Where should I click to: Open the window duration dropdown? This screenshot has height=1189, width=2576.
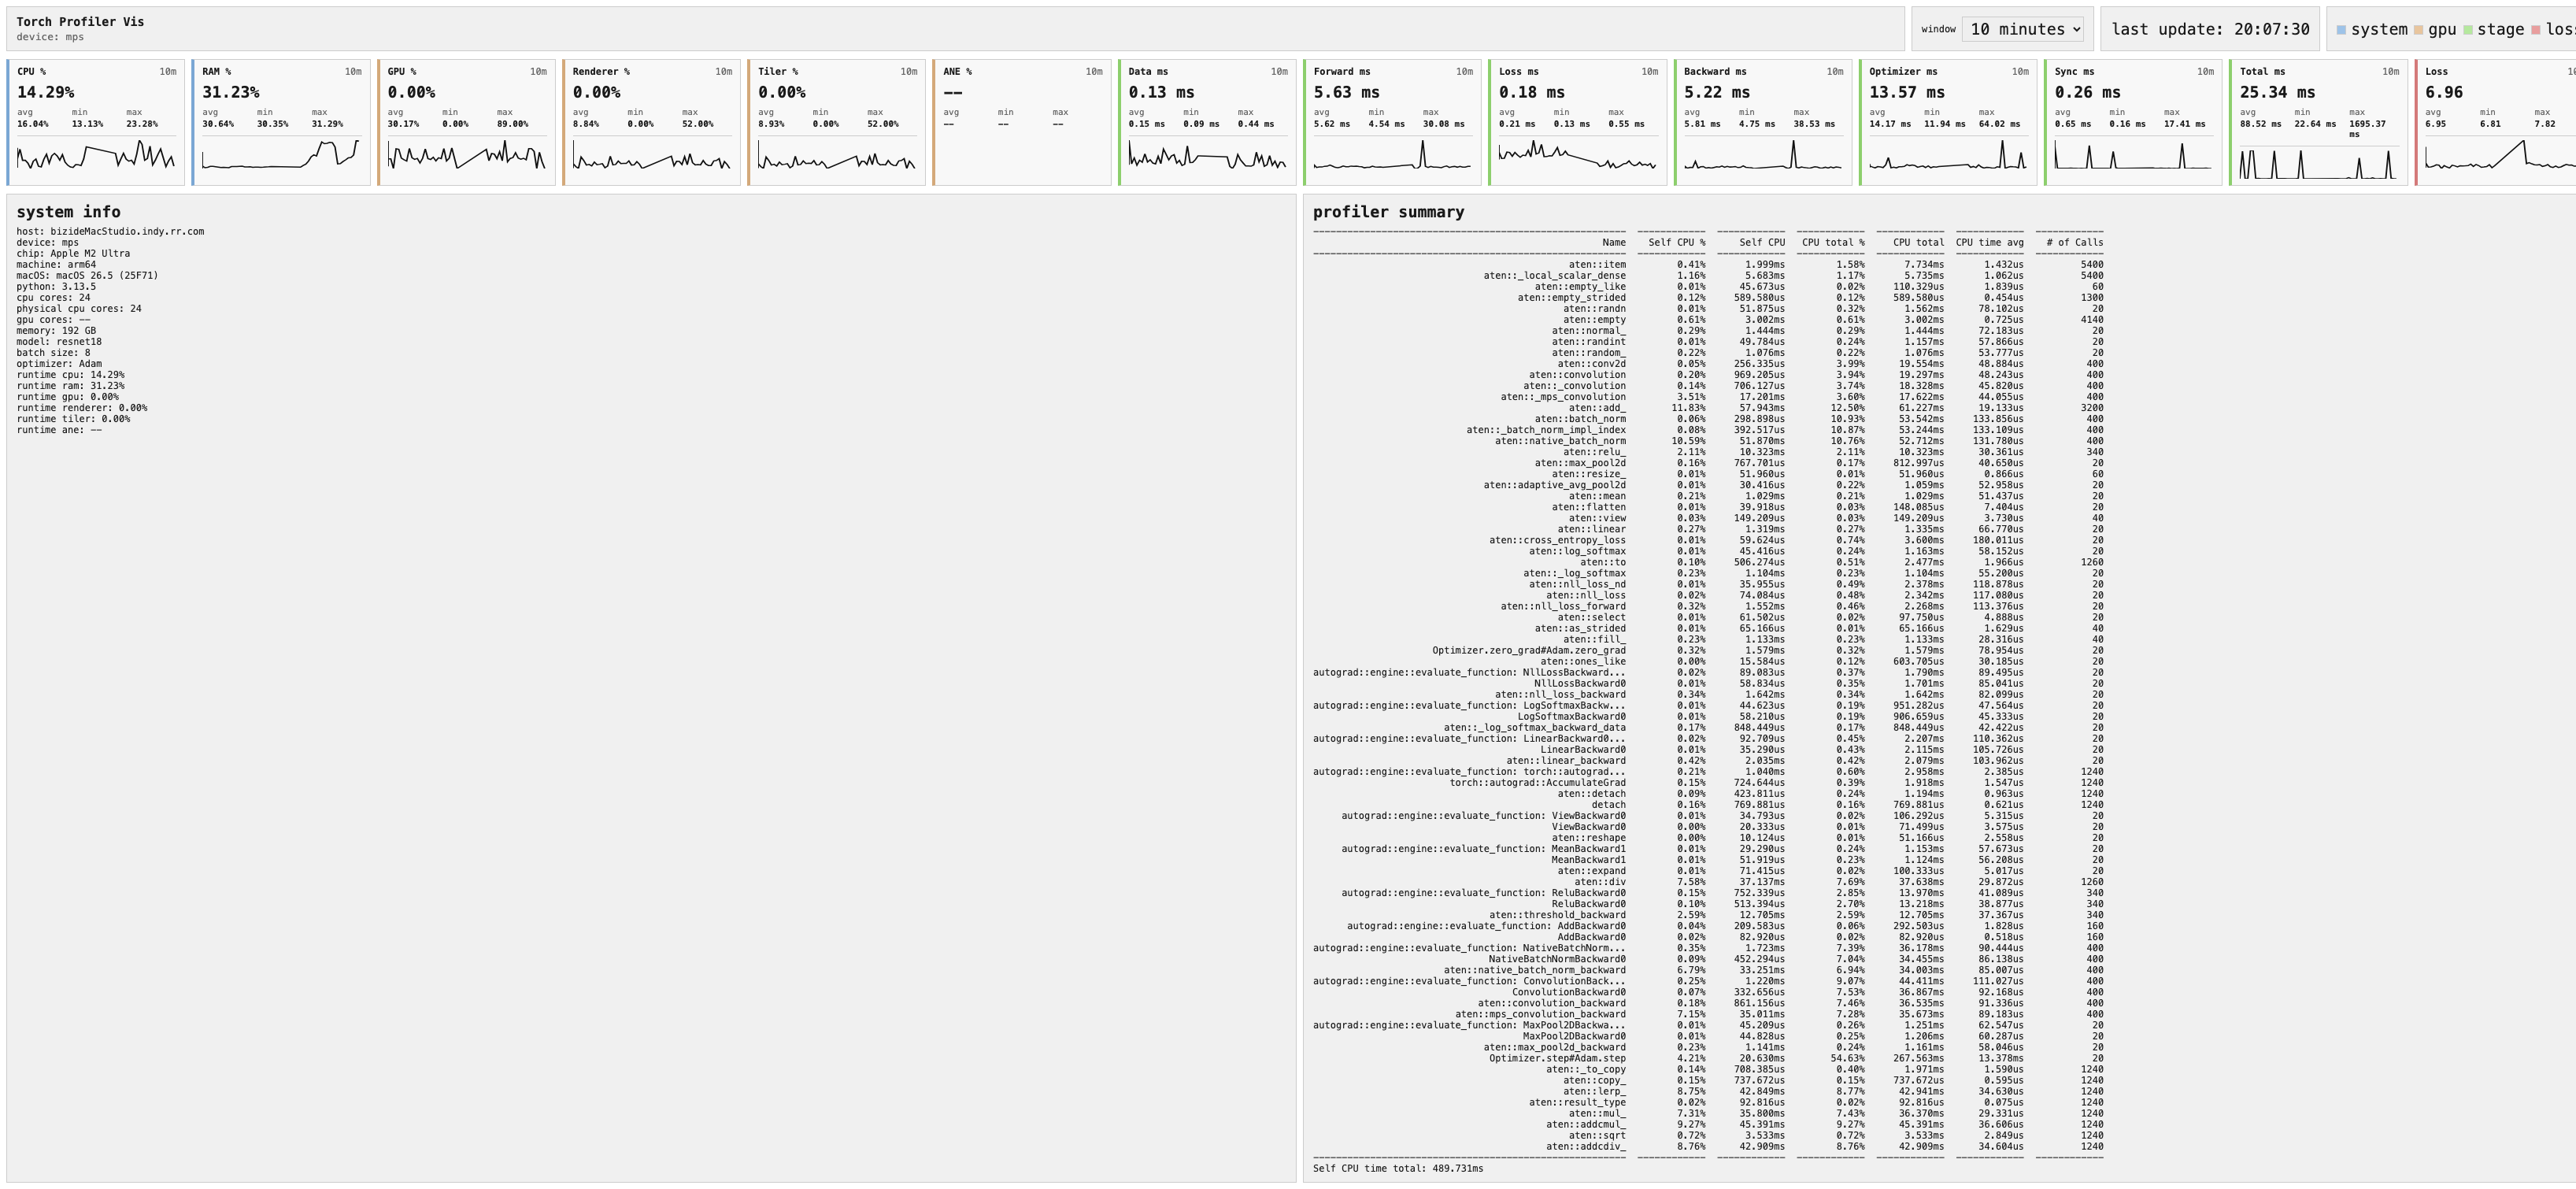coord(2023,29)
